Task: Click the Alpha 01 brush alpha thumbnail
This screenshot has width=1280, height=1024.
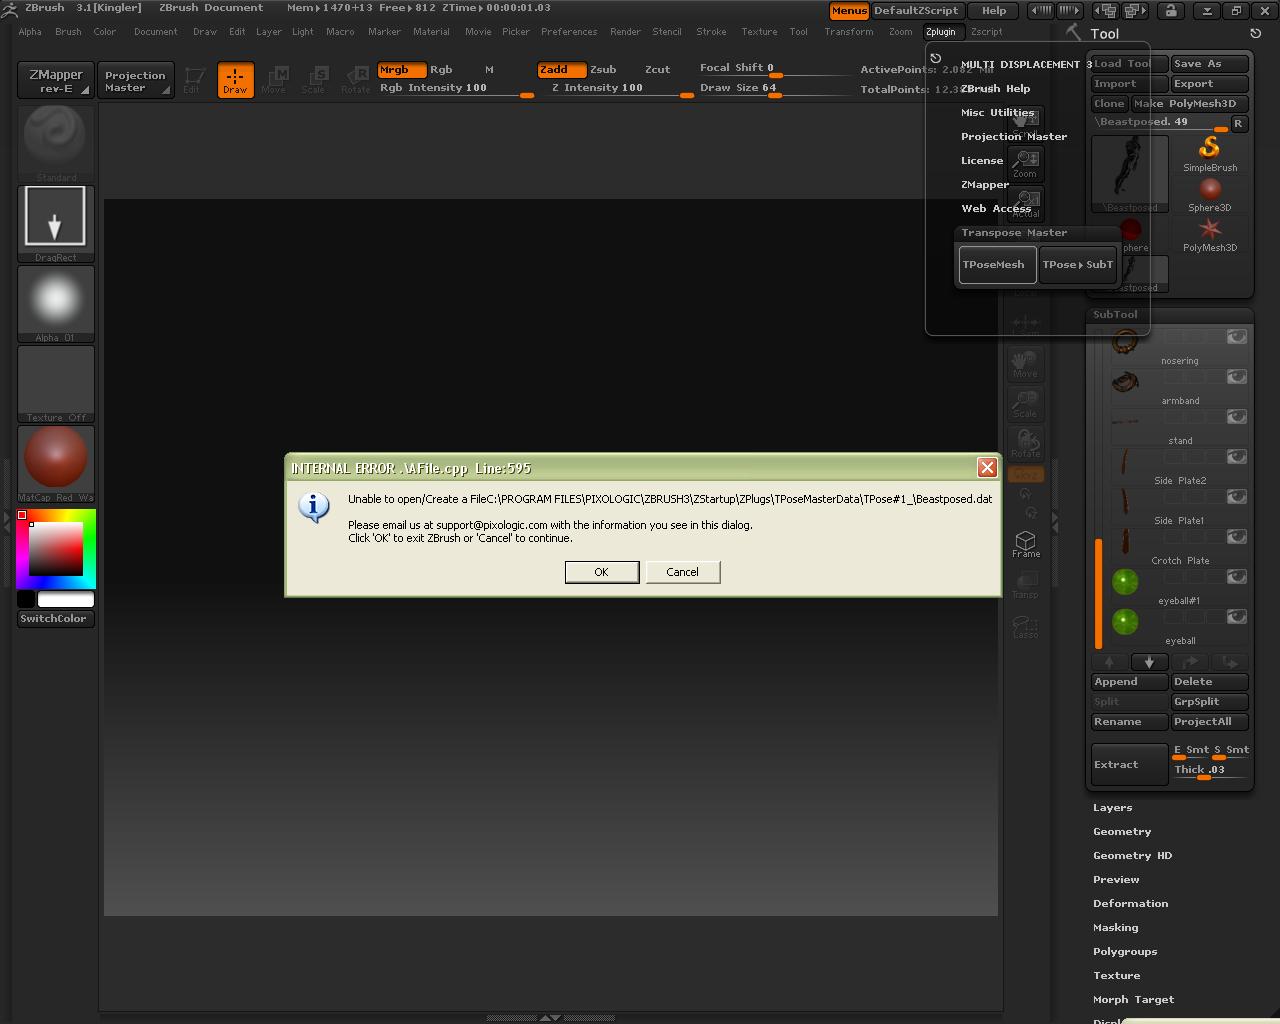Action: click(x=55, y=300)
